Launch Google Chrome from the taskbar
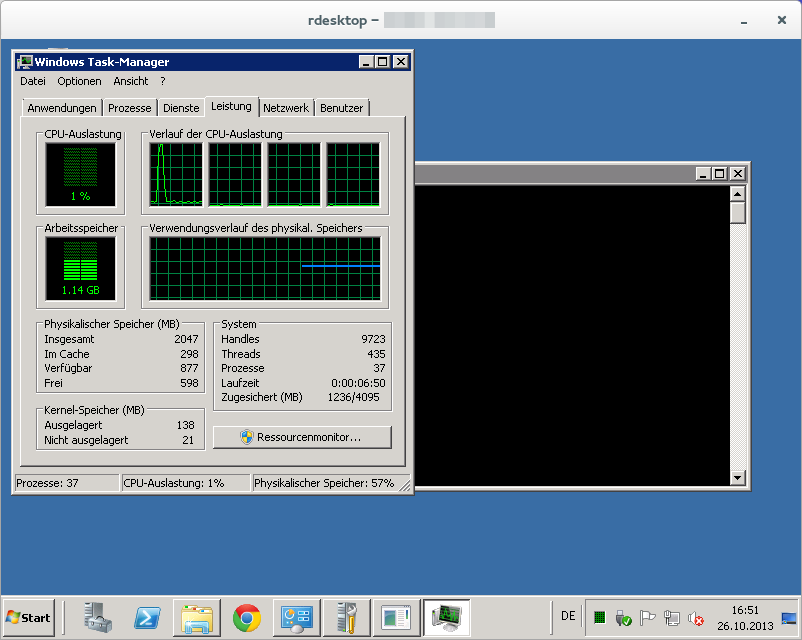This screenshot has width=802, height=640. 247,617
